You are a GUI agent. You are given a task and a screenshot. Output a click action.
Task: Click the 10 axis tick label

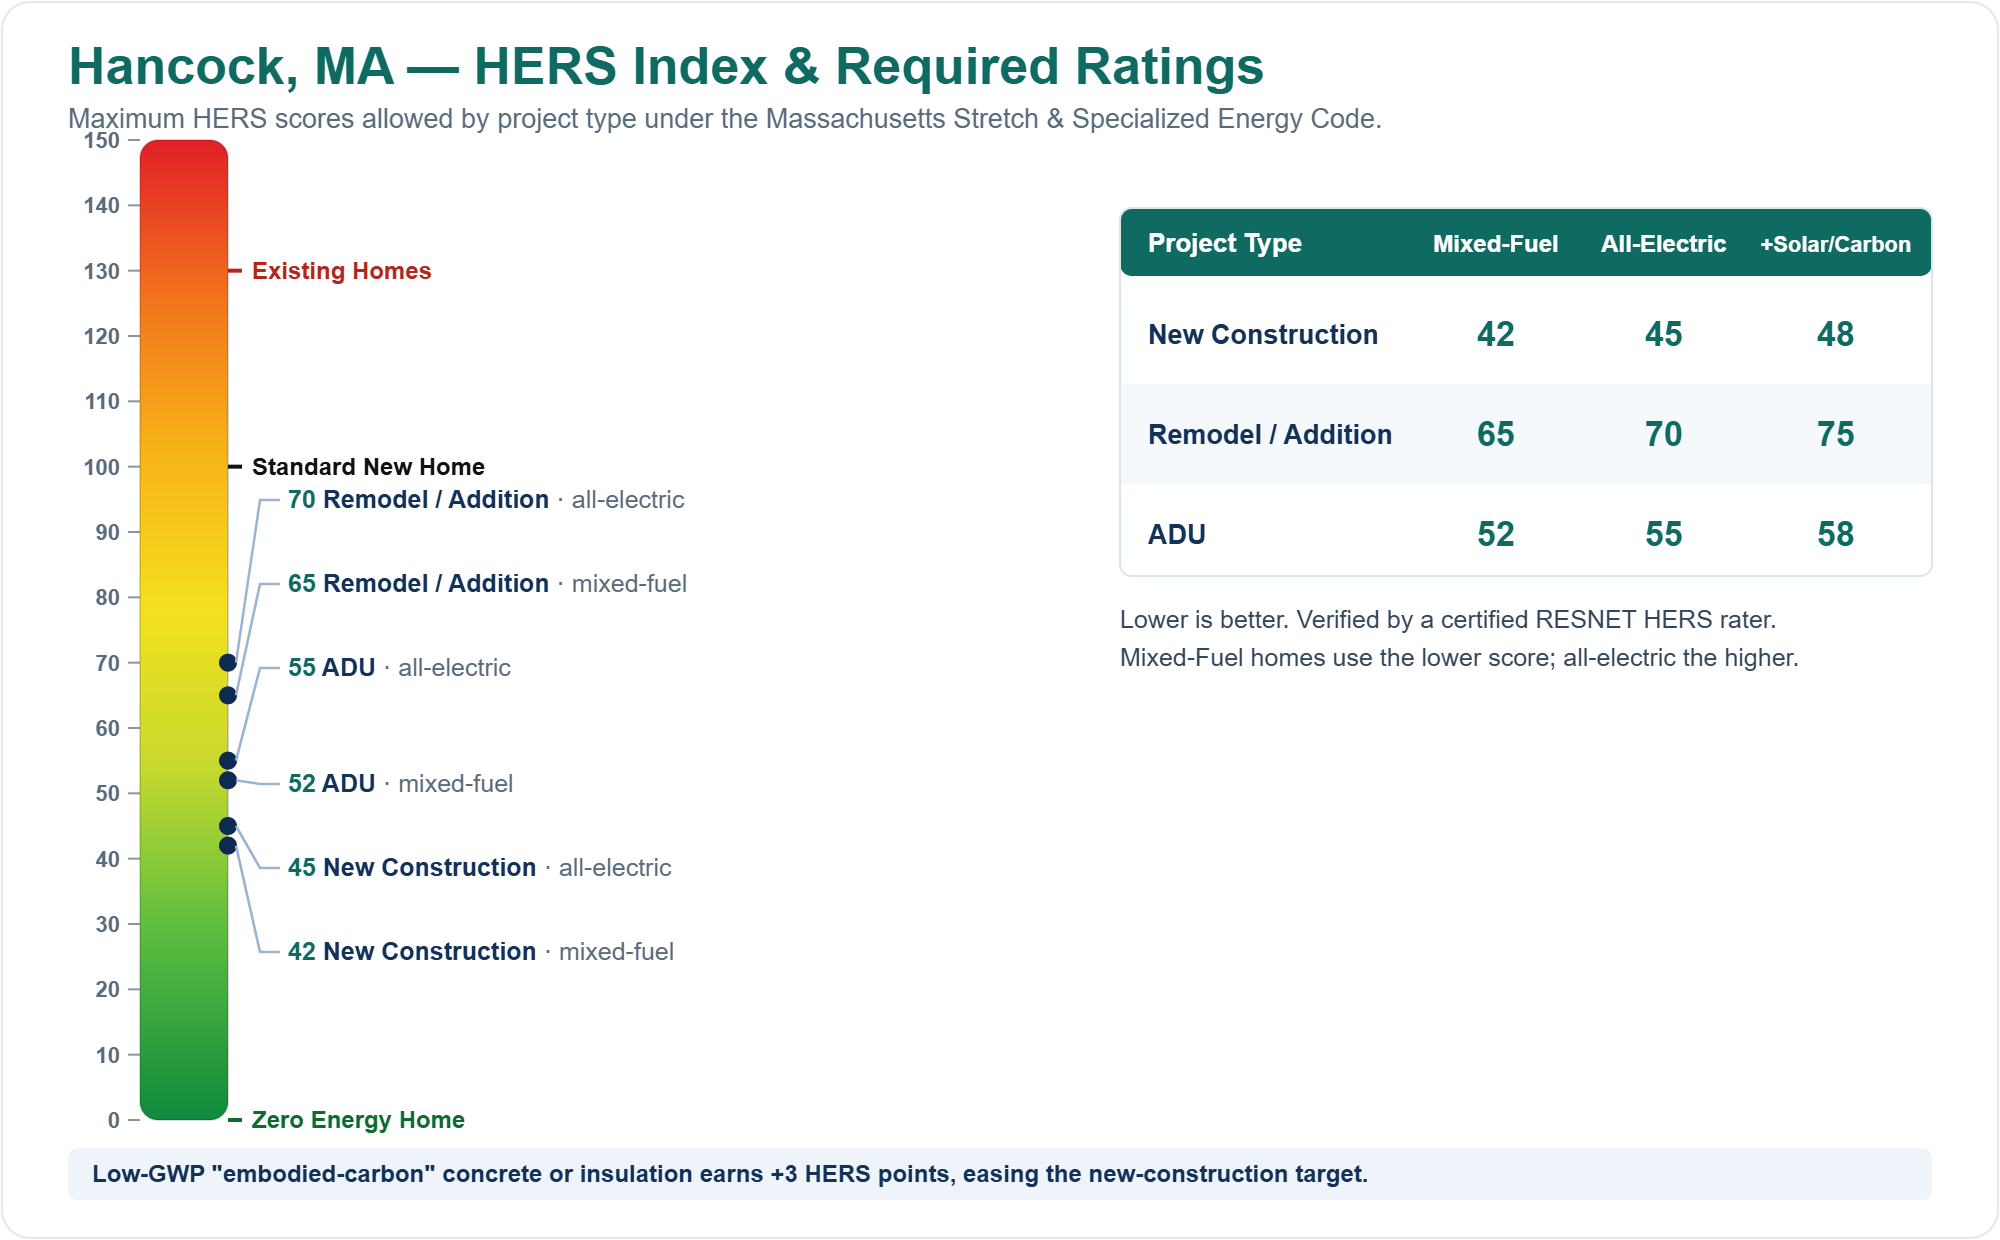click(x=108, y=1056)
